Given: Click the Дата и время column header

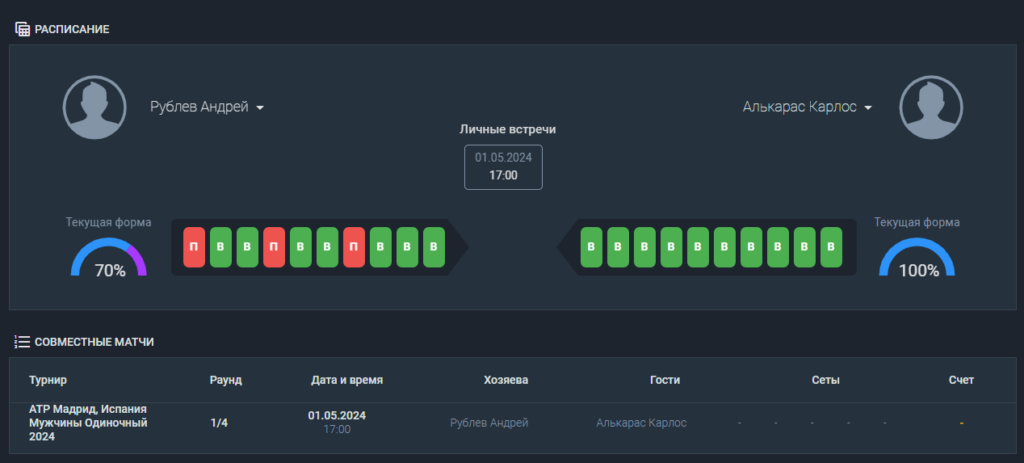Looking at the screenshot, I should coord(347,380).
